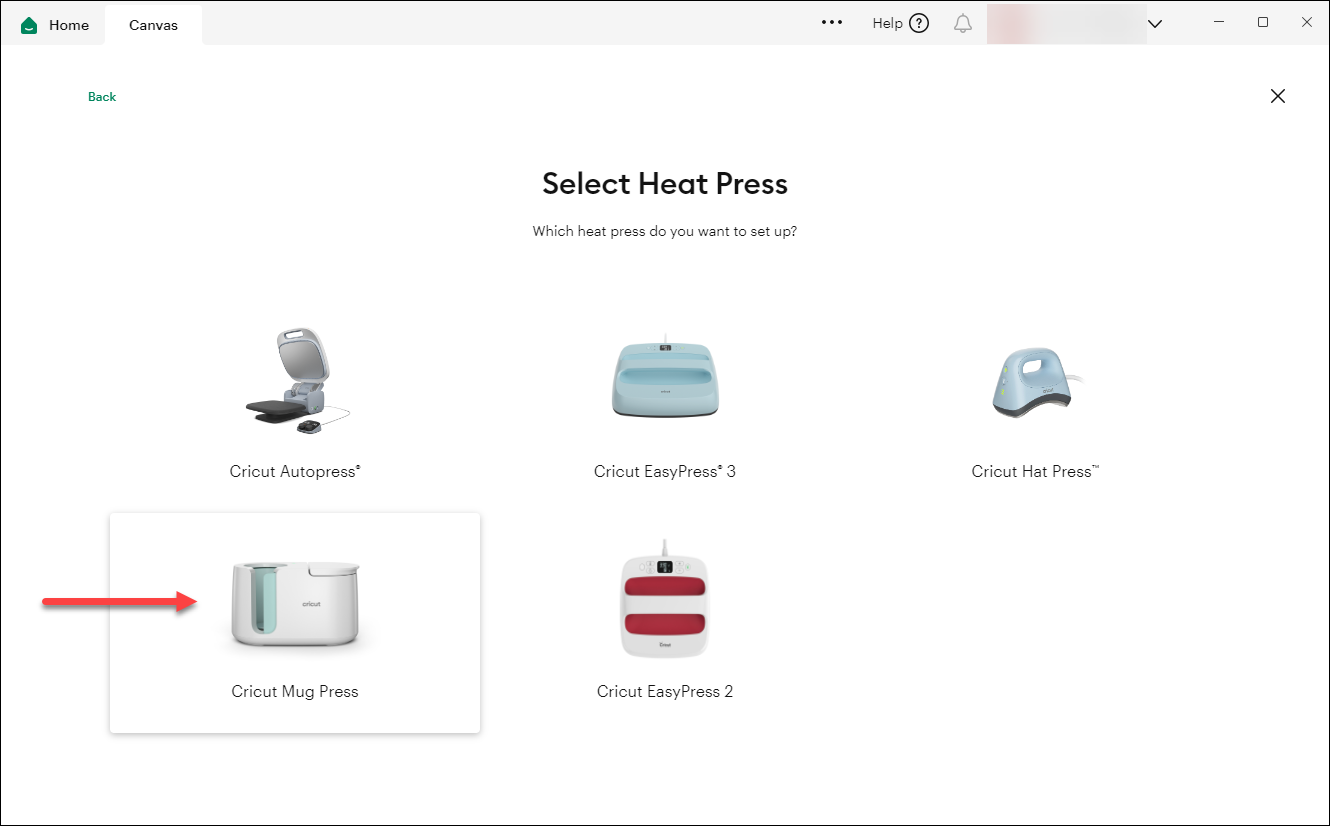The height and width of the screenshot is (826, 1330).
Task: Click the Back link
Action: point(101,96)
